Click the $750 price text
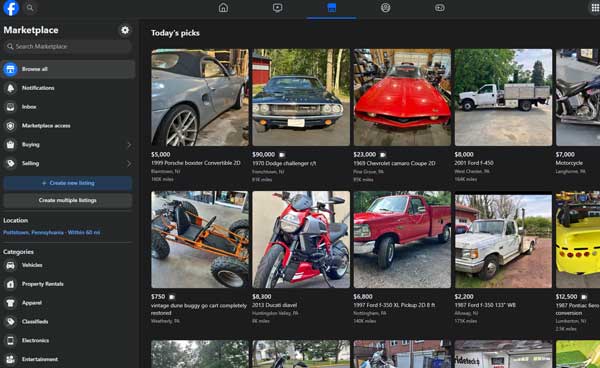Screen dimensions: 600x368 158,296
